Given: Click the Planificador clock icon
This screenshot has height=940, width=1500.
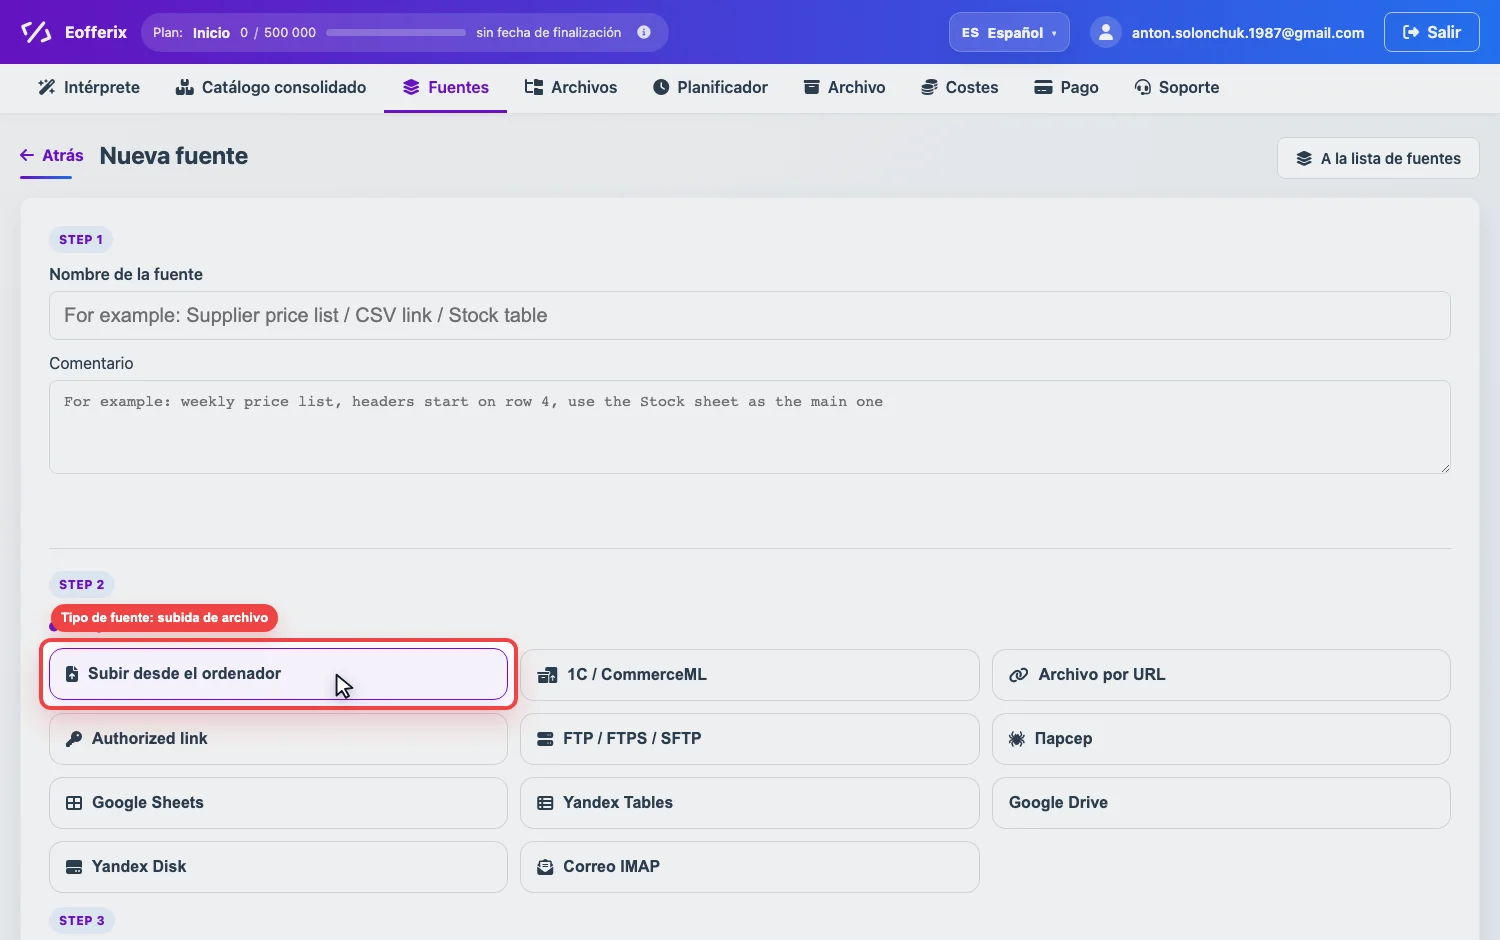Looking at the screenshot, I should (x=661, y=87).
